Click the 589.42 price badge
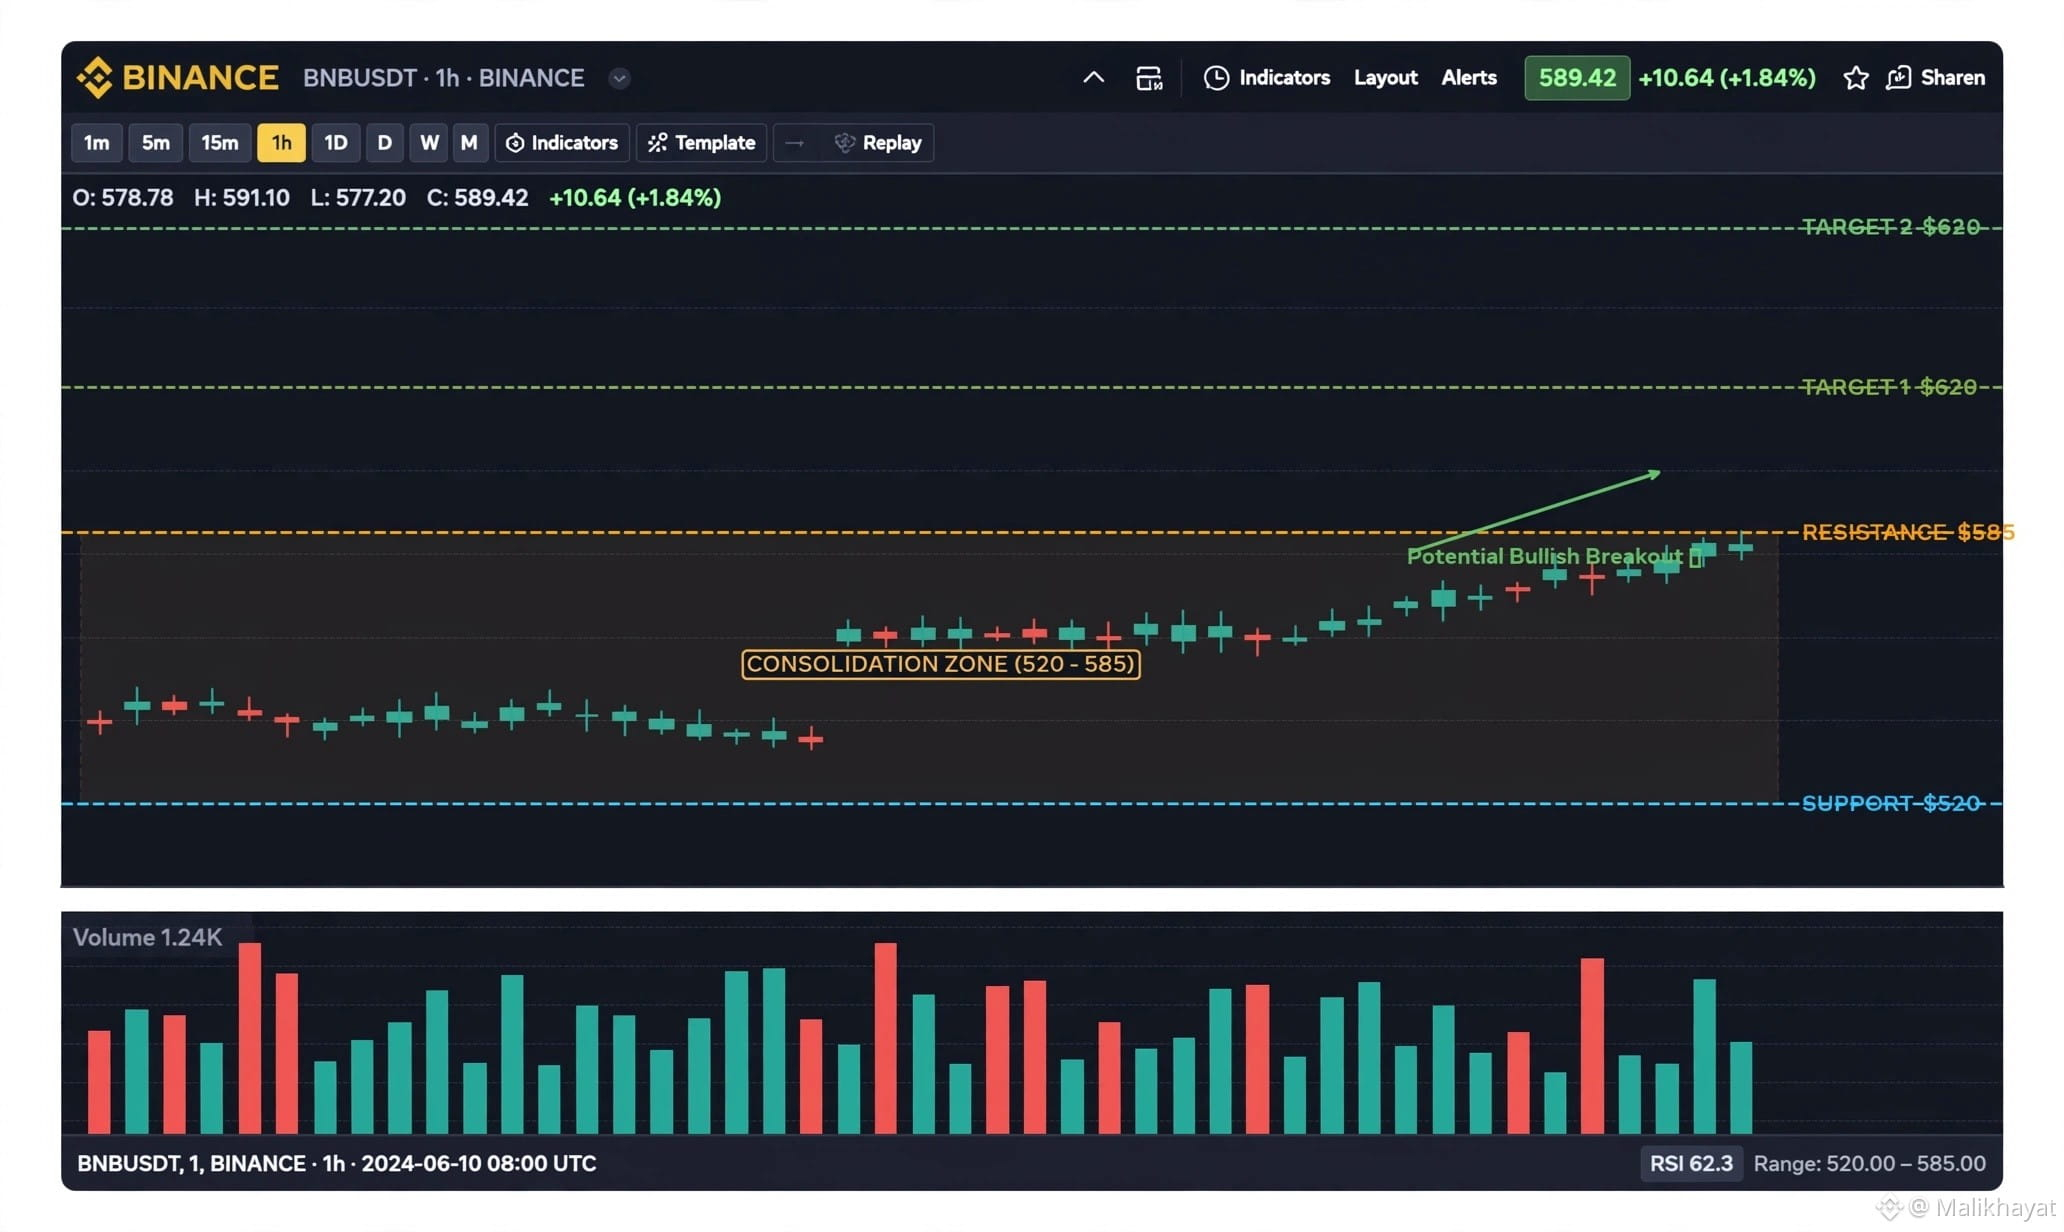2064x1232 pixels. coord(1576,78)
